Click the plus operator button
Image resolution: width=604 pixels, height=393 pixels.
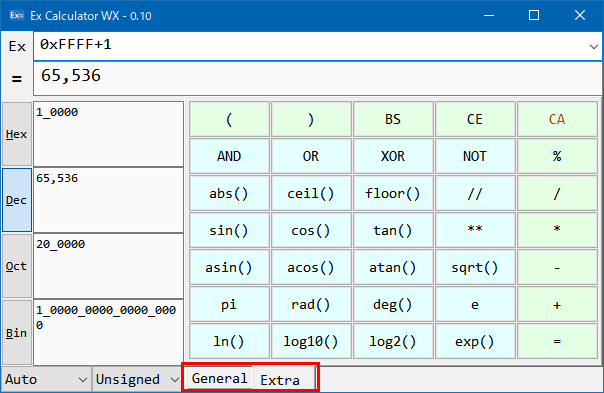click(557, 304)
